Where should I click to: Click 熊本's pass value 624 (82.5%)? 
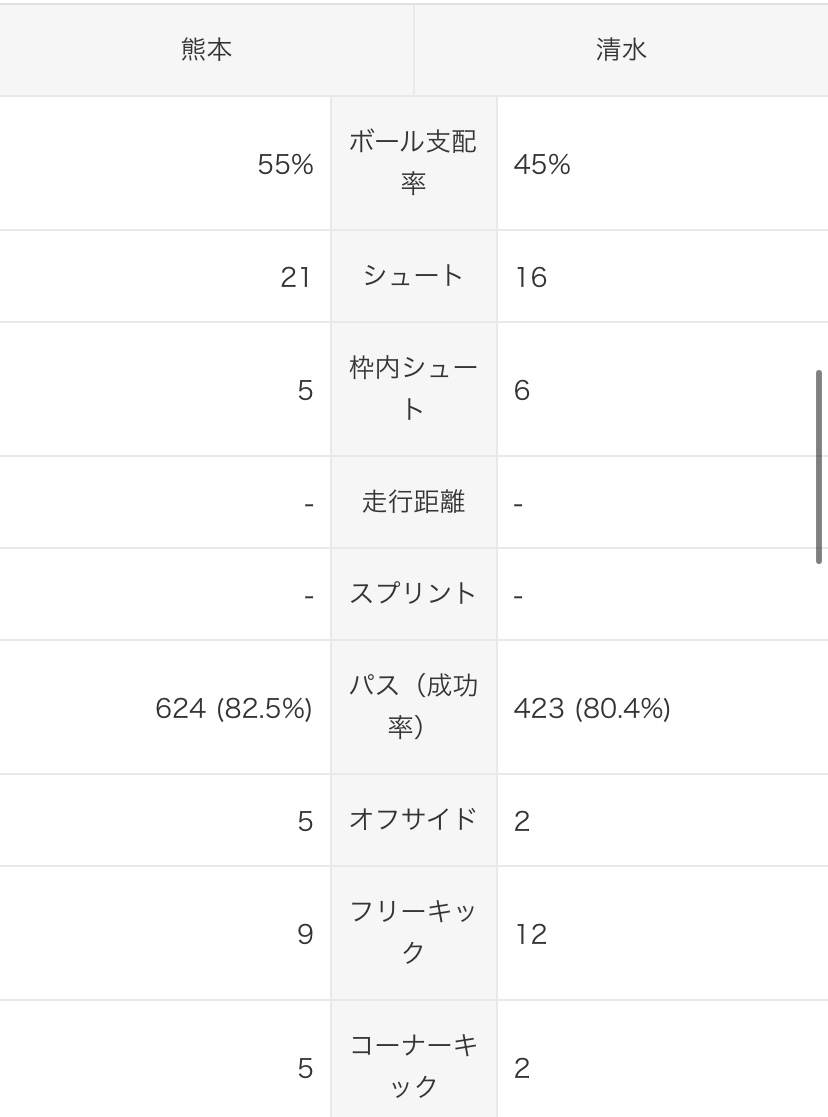click(x=234, y=709)
